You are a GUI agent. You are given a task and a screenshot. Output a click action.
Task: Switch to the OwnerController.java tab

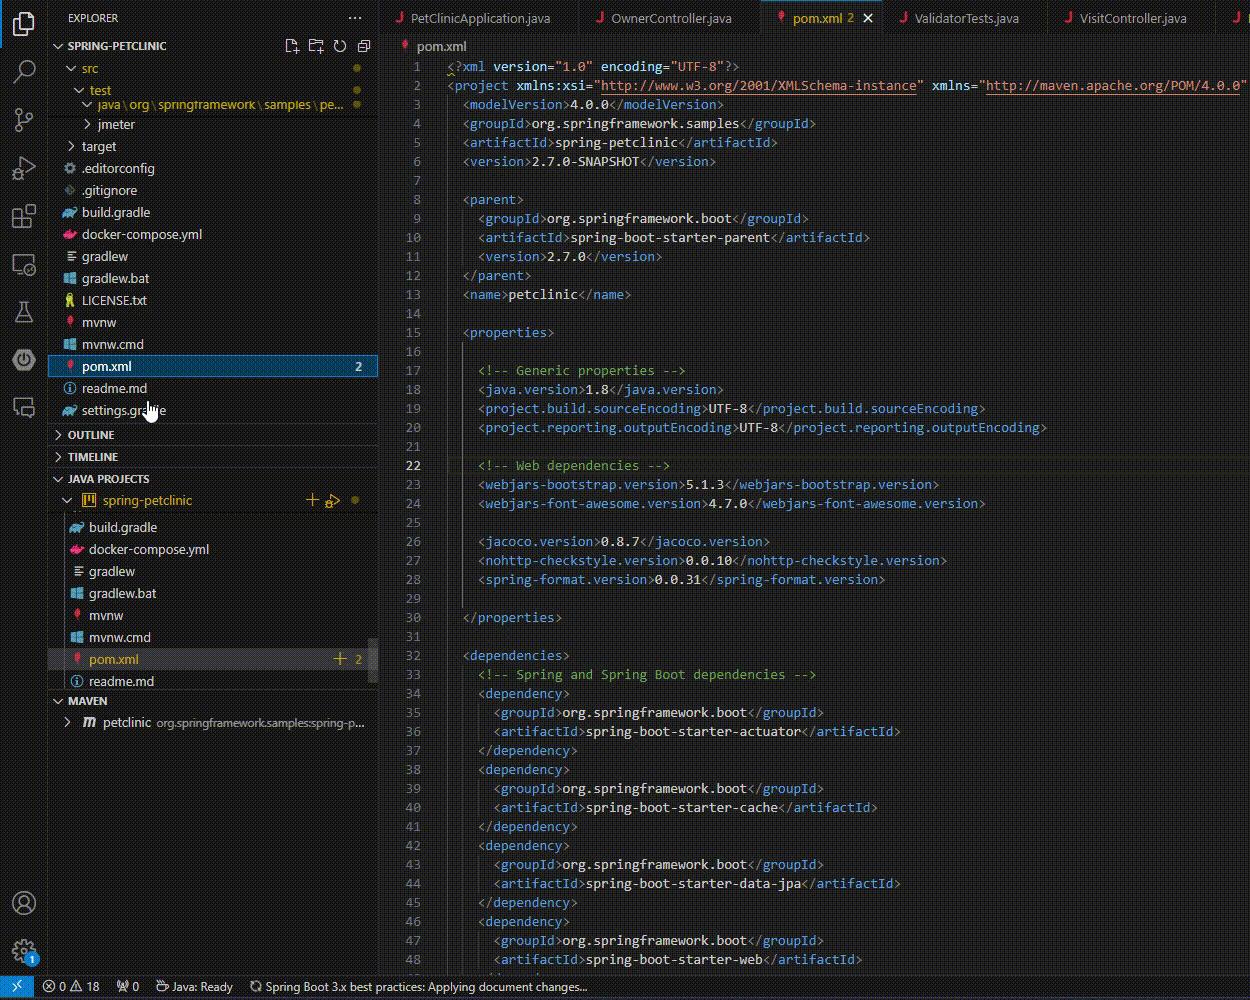664,17
